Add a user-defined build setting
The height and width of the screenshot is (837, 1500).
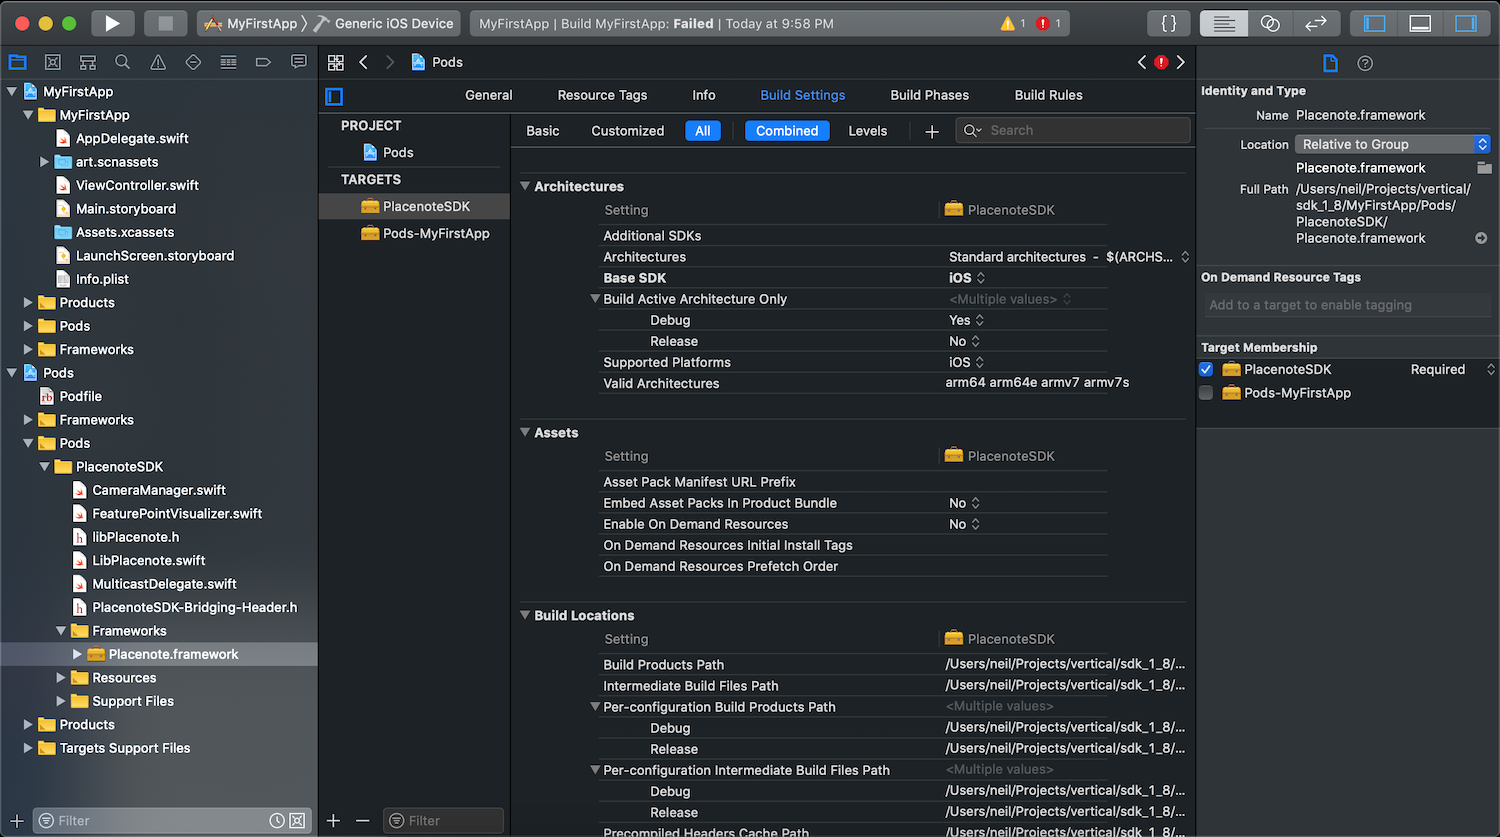tap(932, 131)
